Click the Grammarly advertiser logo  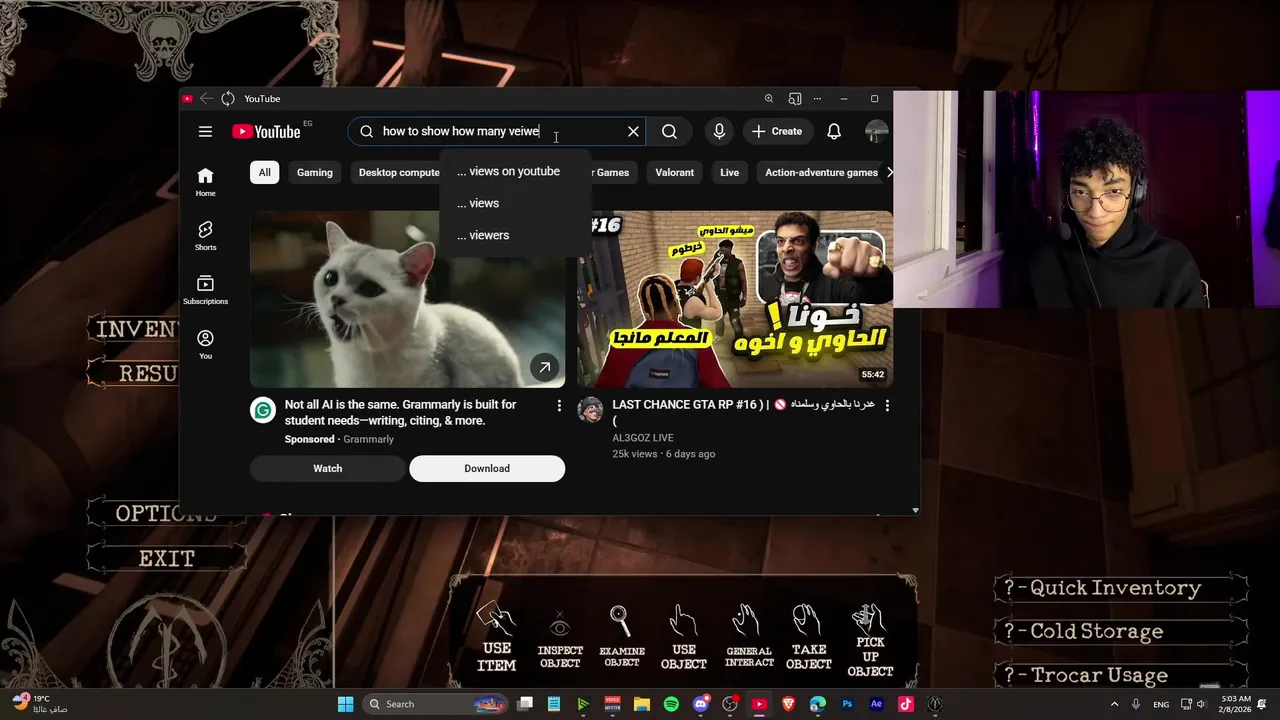(263, 410)
